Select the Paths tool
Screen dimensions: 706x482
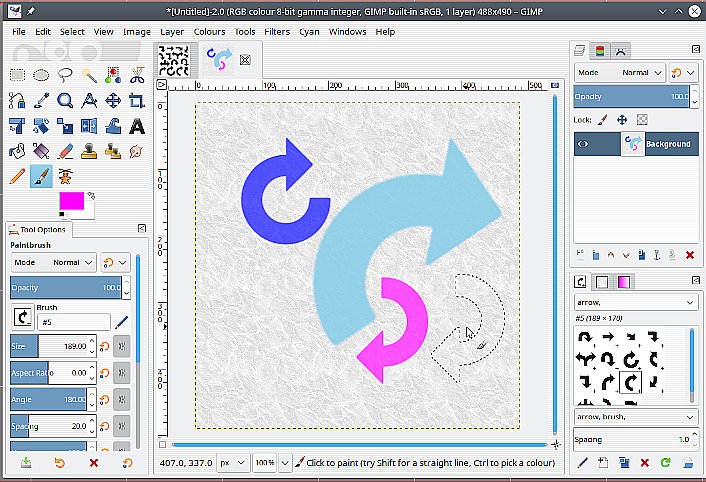17,100
